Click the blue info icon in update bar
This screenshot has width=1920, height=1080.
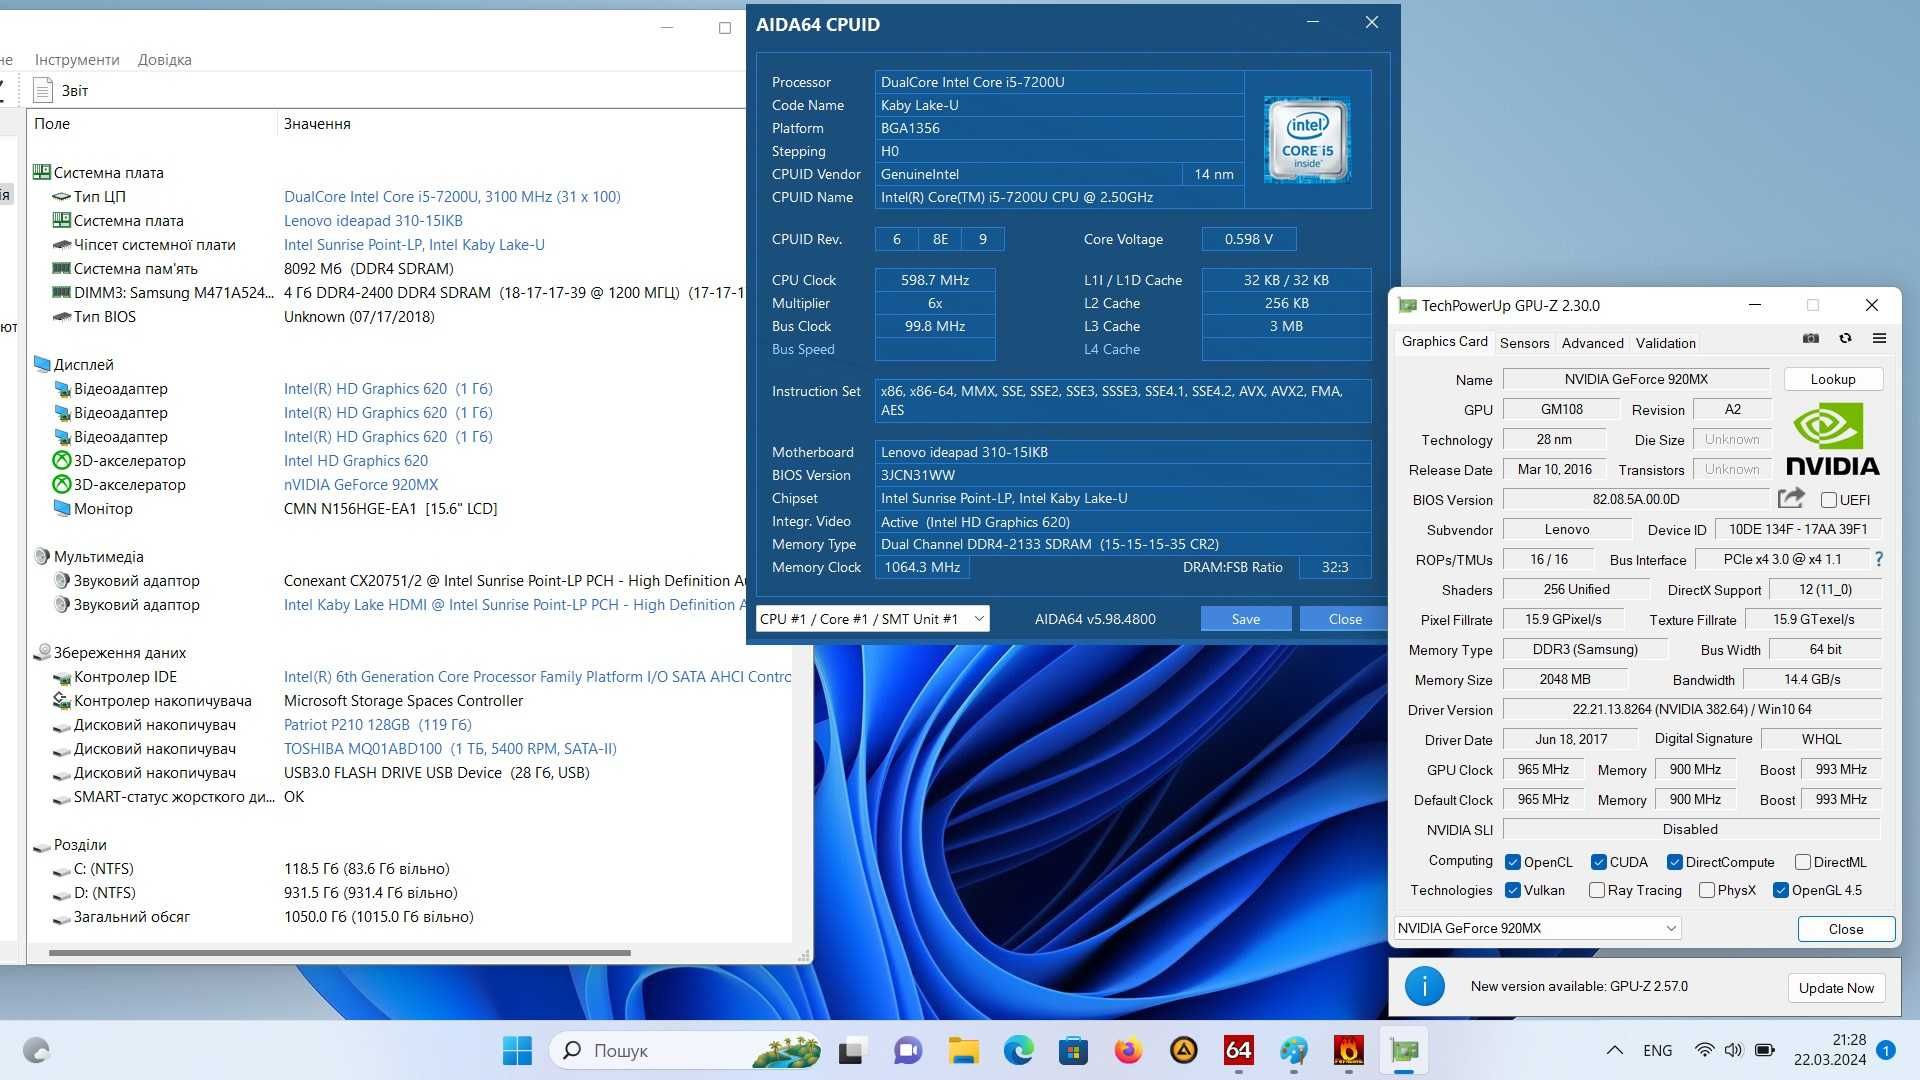(x=1424, y=986)
